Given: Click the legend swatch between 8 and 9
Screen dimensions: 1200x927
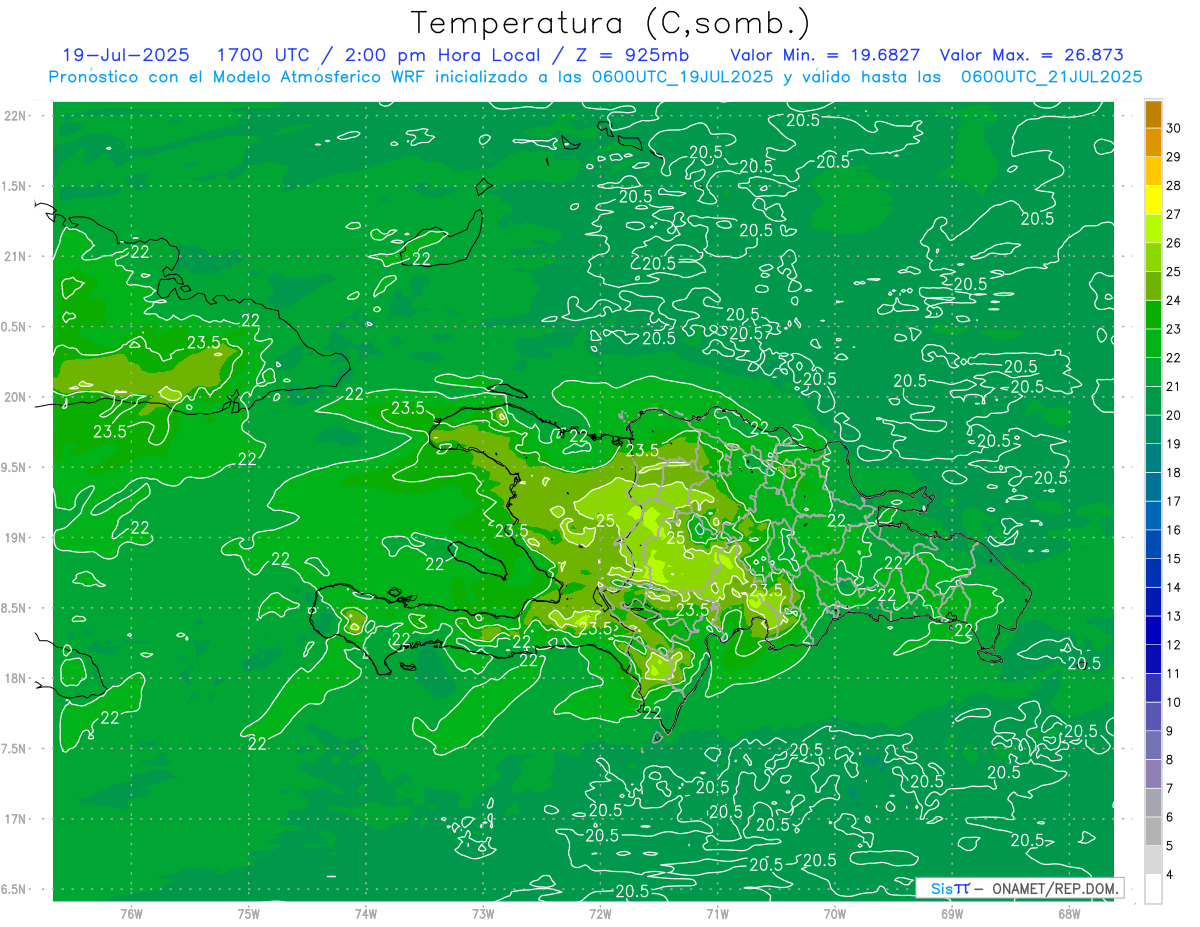Looking at the screenshot, I should tap(1153, 745).
